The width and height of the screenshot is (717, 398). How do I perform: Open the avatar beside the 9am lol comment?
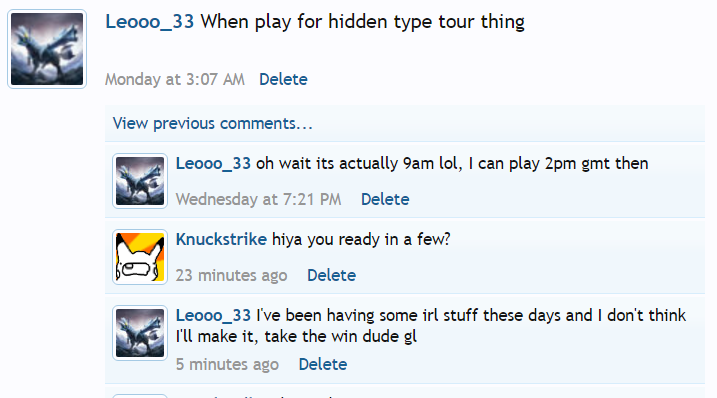tap(140, 181)
